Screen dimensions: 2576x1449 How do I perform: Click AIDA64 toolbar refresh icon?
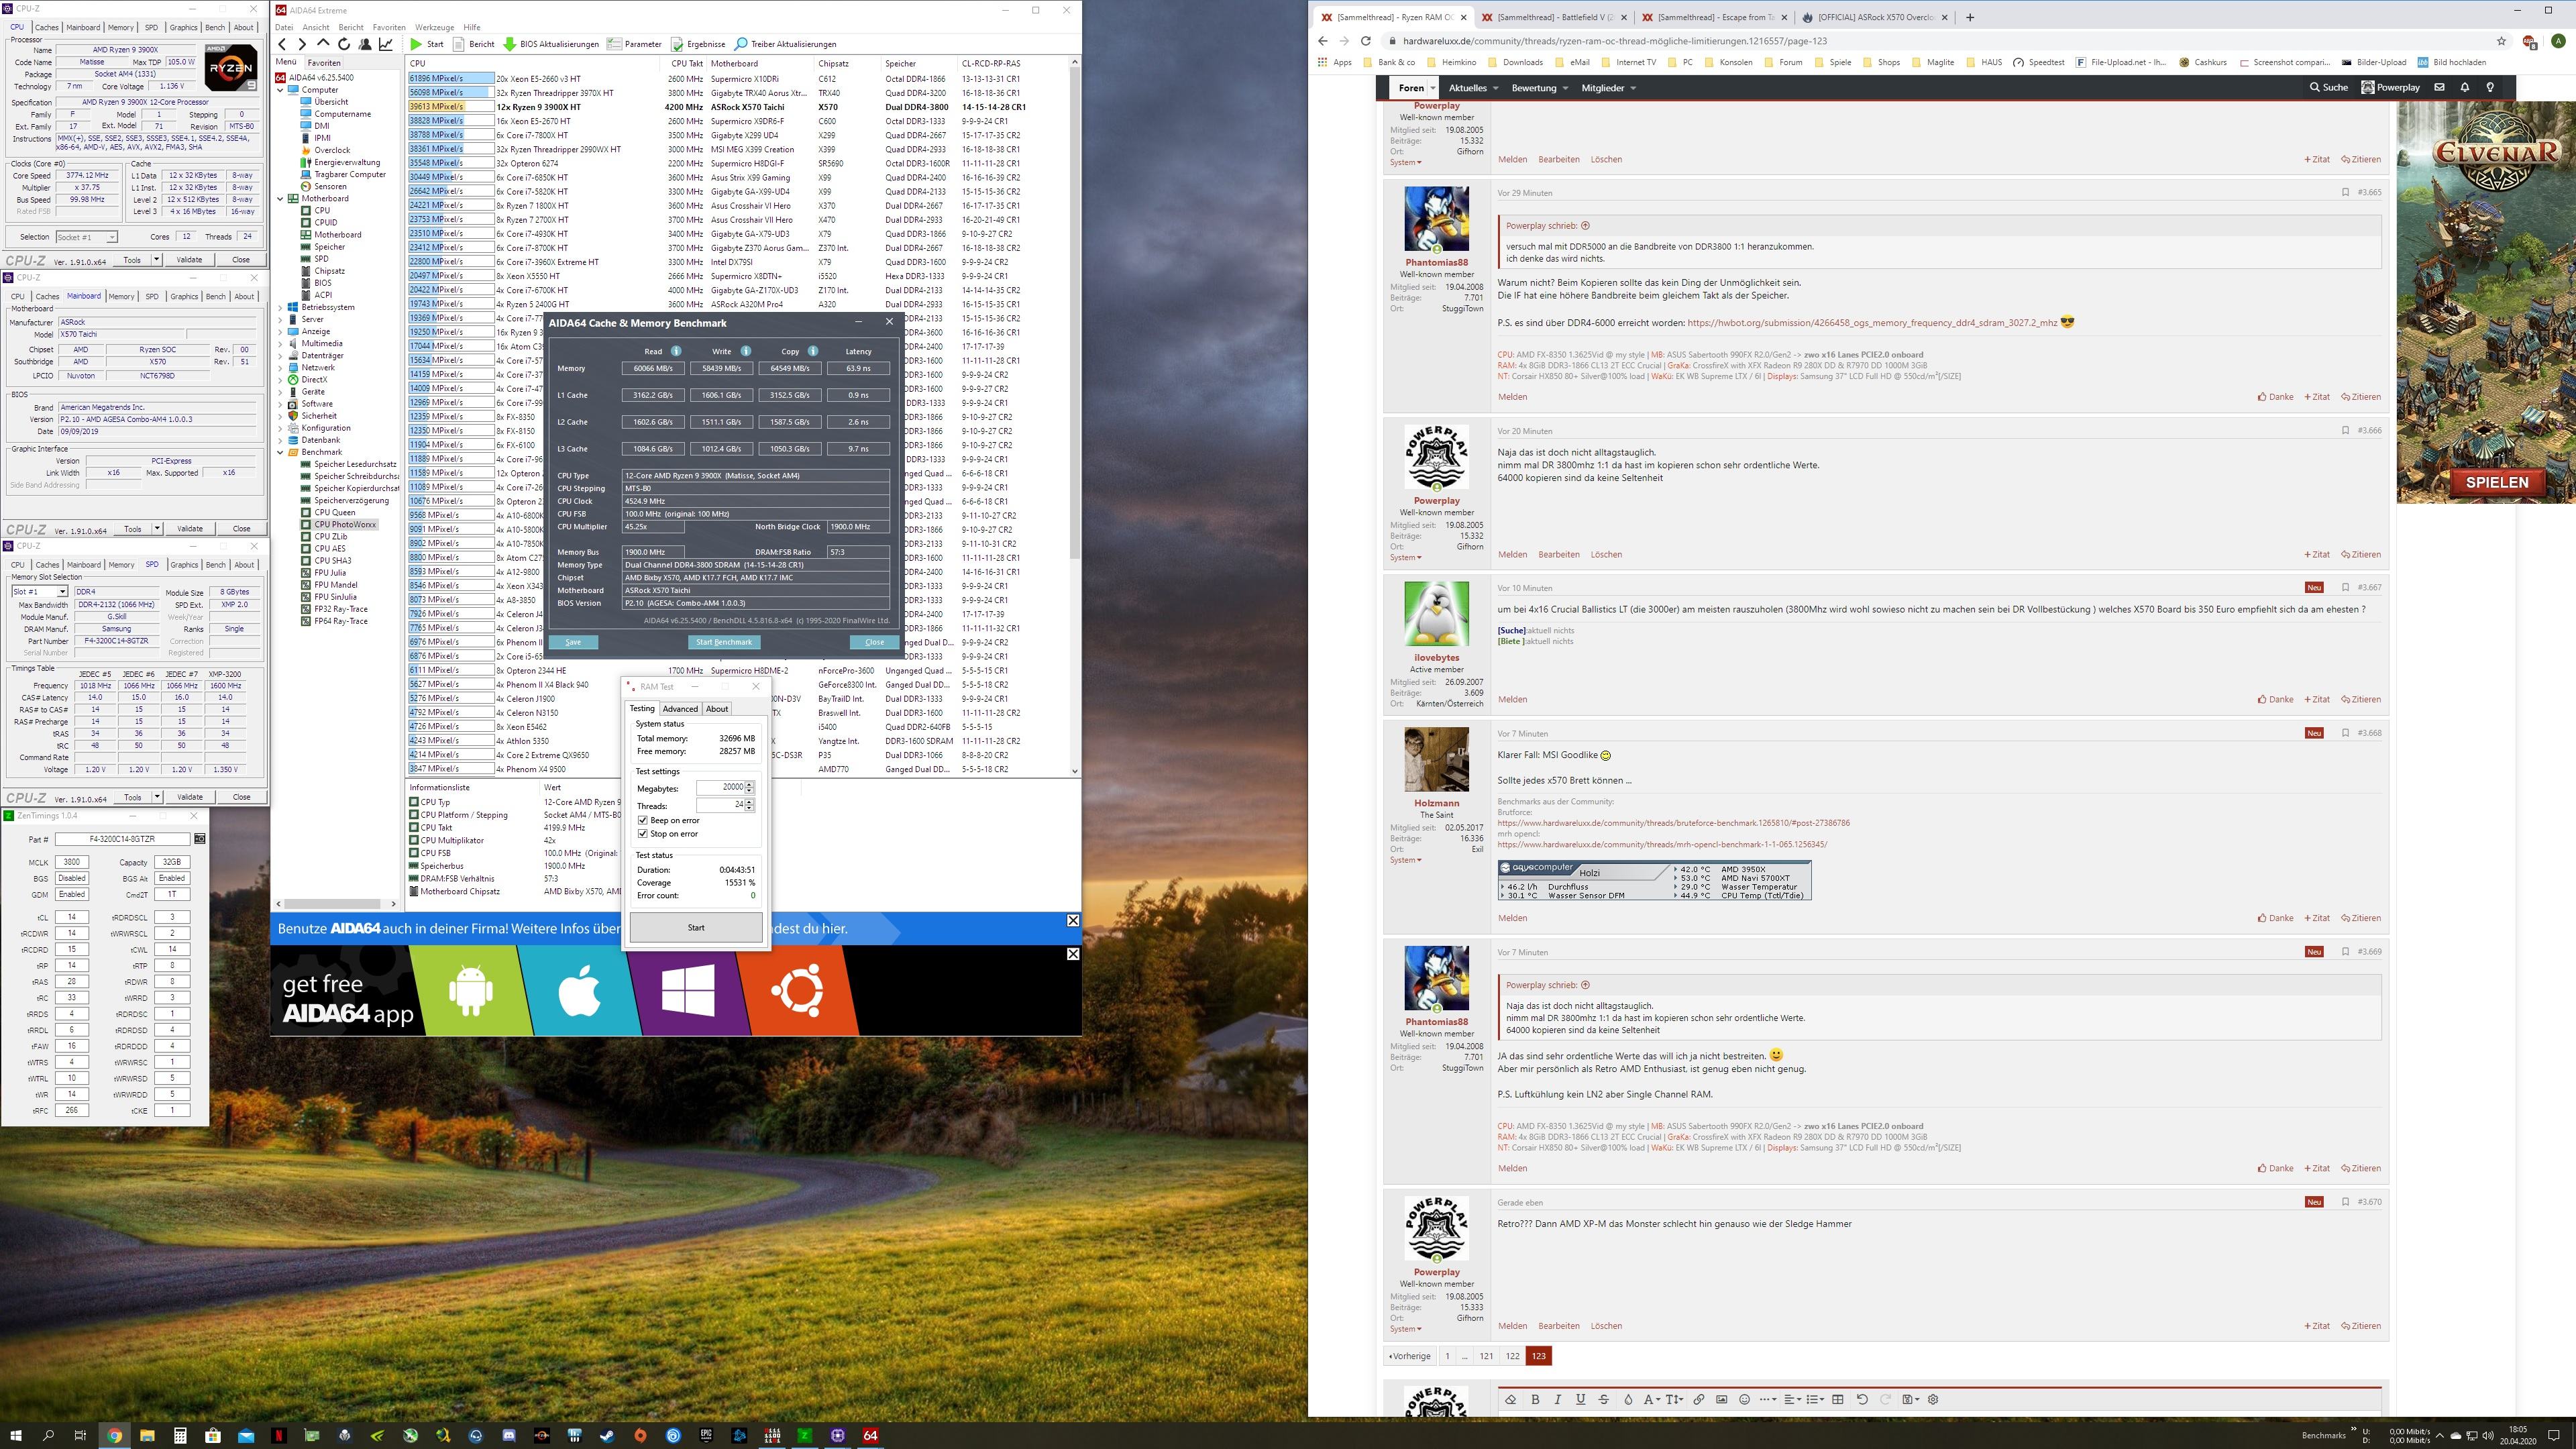pyautogui.click(x=344, y=44)
